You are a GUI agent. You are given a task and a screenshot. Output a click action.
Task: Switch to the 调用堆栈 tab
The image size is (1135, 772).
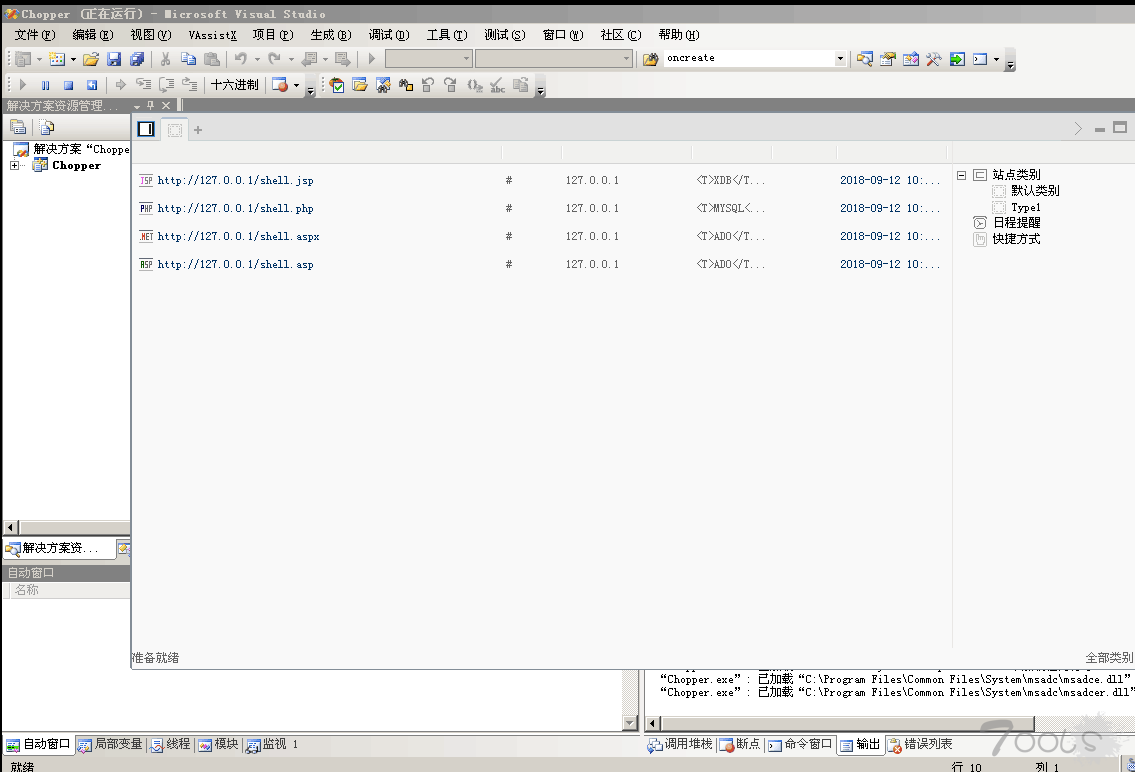[x=680, y=745]
